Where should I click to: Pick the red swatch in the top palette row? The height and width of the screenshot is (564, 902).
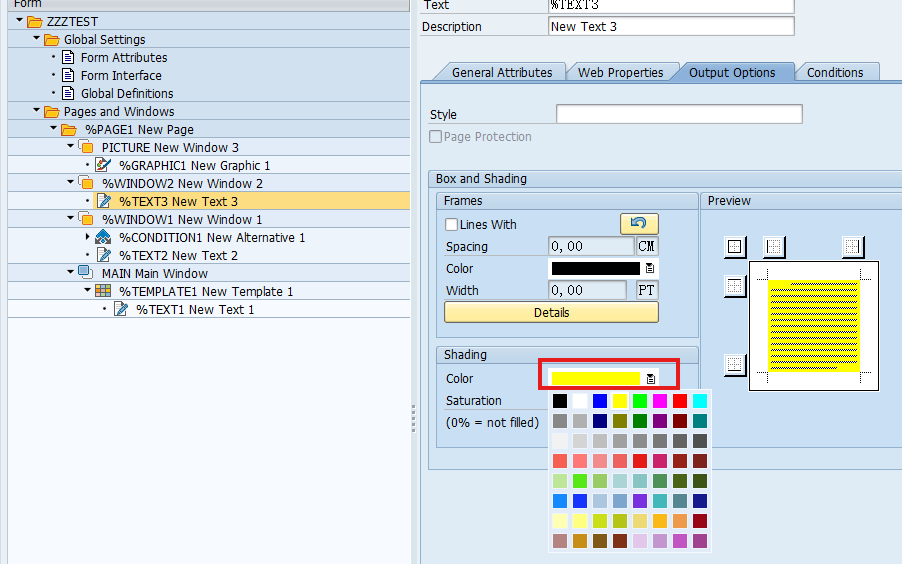(680, 401)
